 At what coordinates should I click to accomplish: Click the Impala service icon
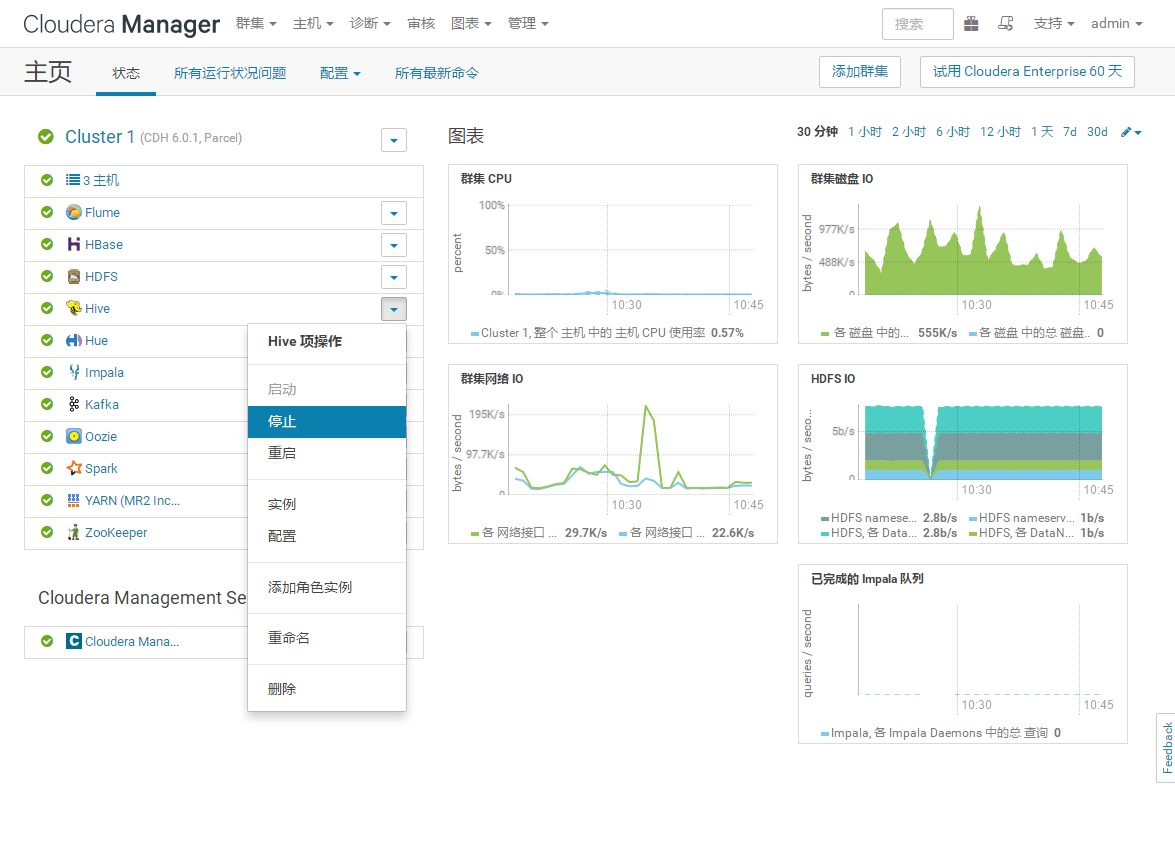coord(73,372)
